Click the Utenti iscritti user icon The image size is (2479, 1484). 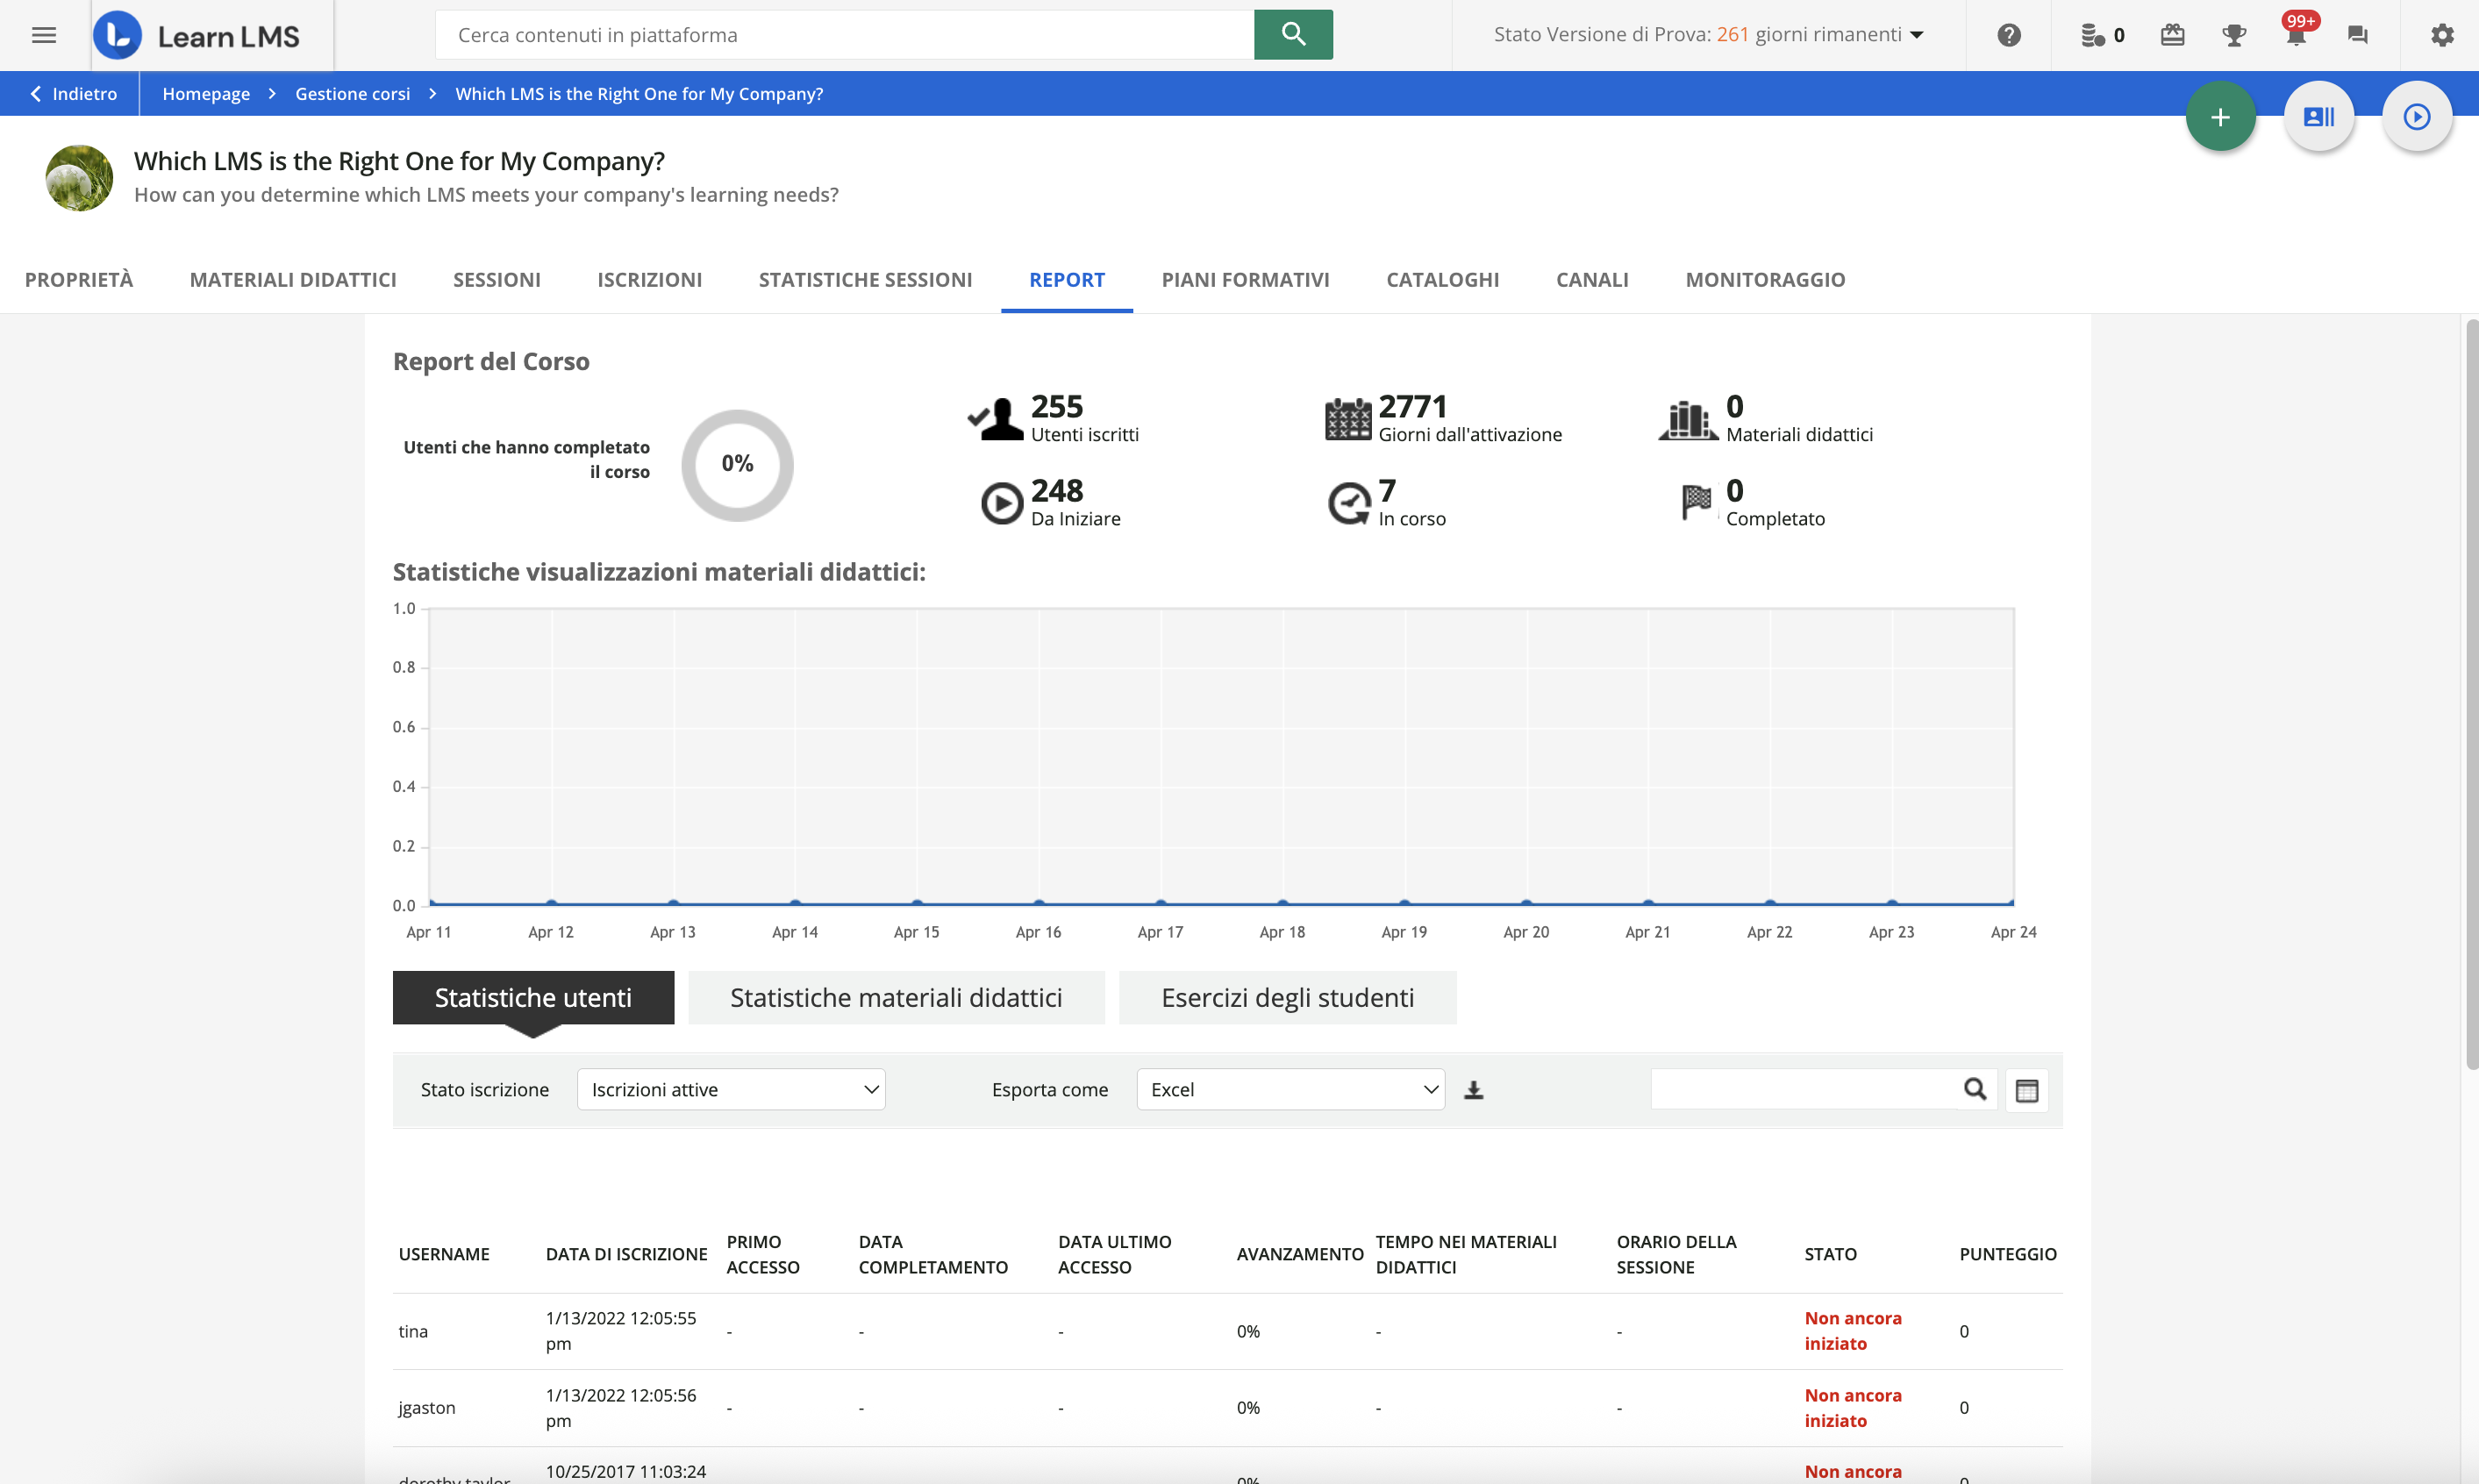(996, 418)
